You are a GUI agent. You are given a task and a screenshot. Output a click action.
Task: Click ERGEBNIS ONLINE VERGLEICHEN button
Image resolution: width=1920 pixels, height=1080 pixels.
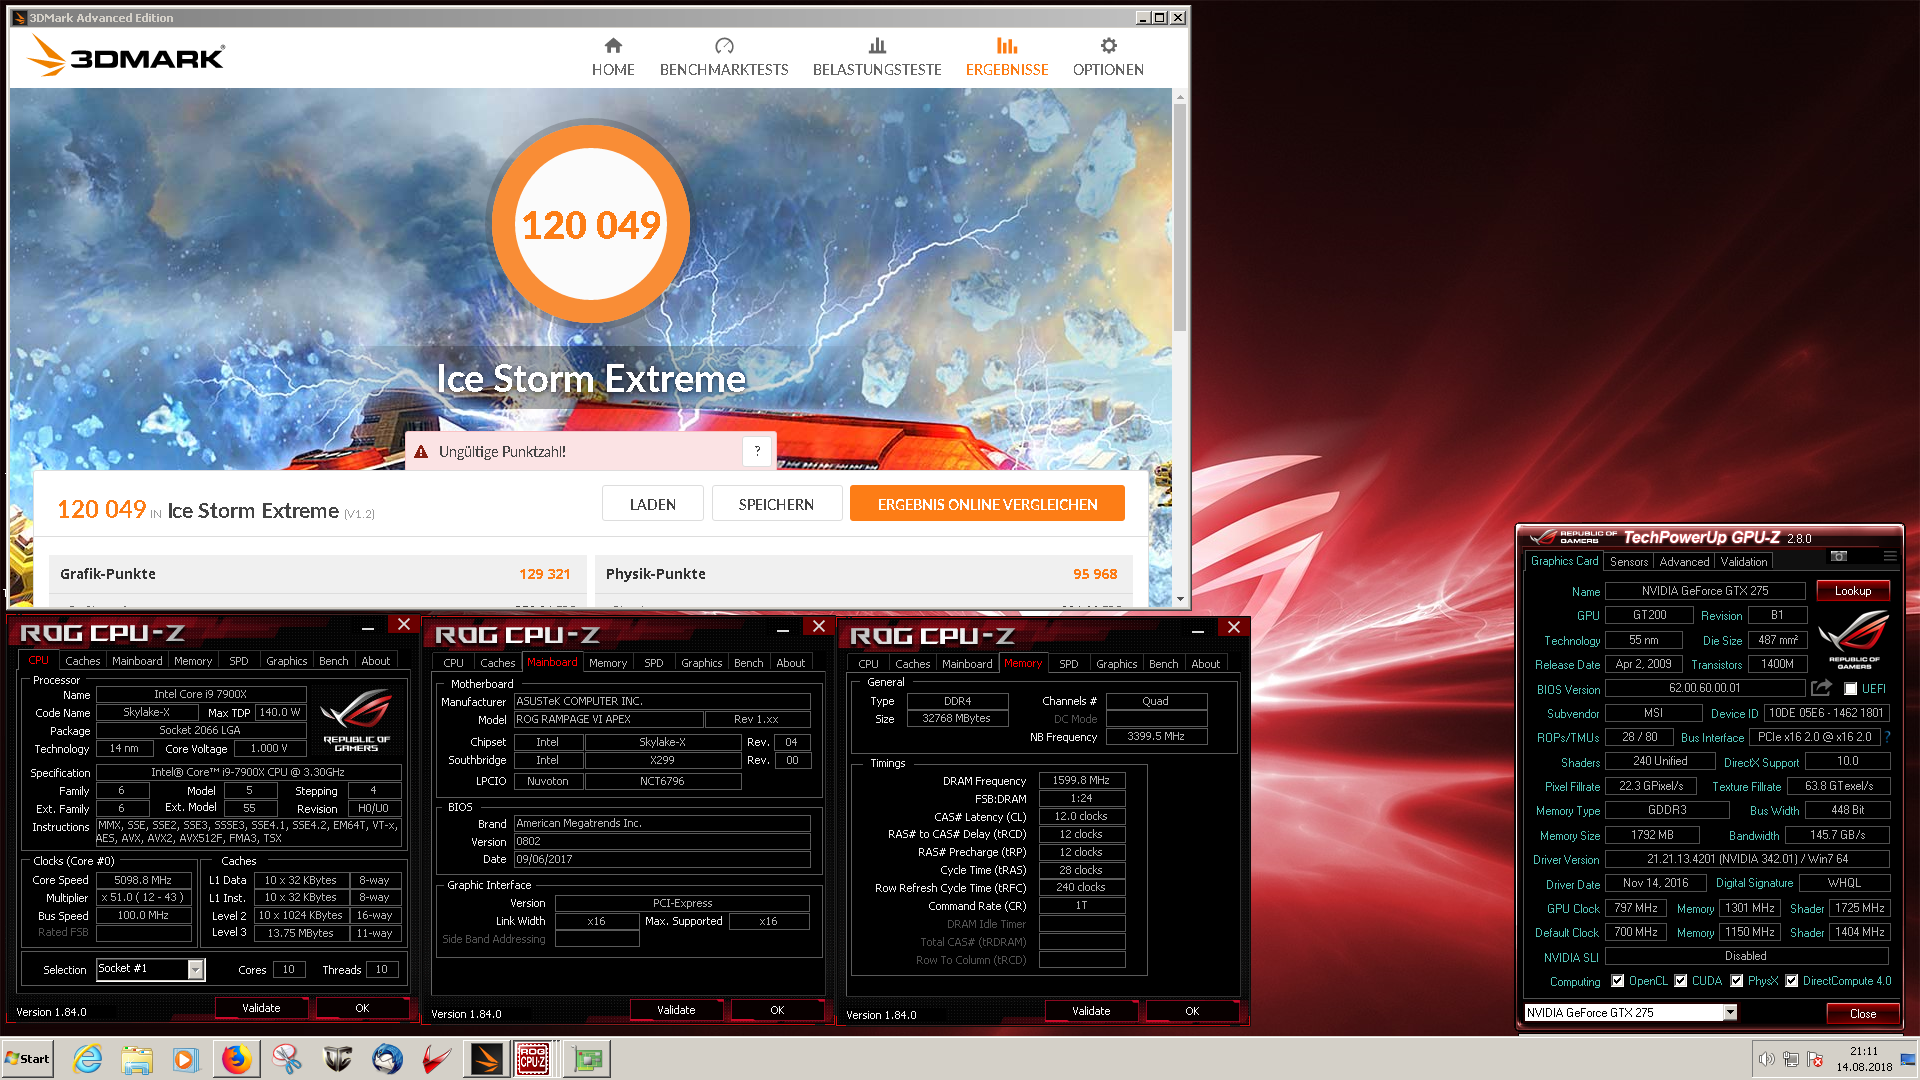click(987, 504)
